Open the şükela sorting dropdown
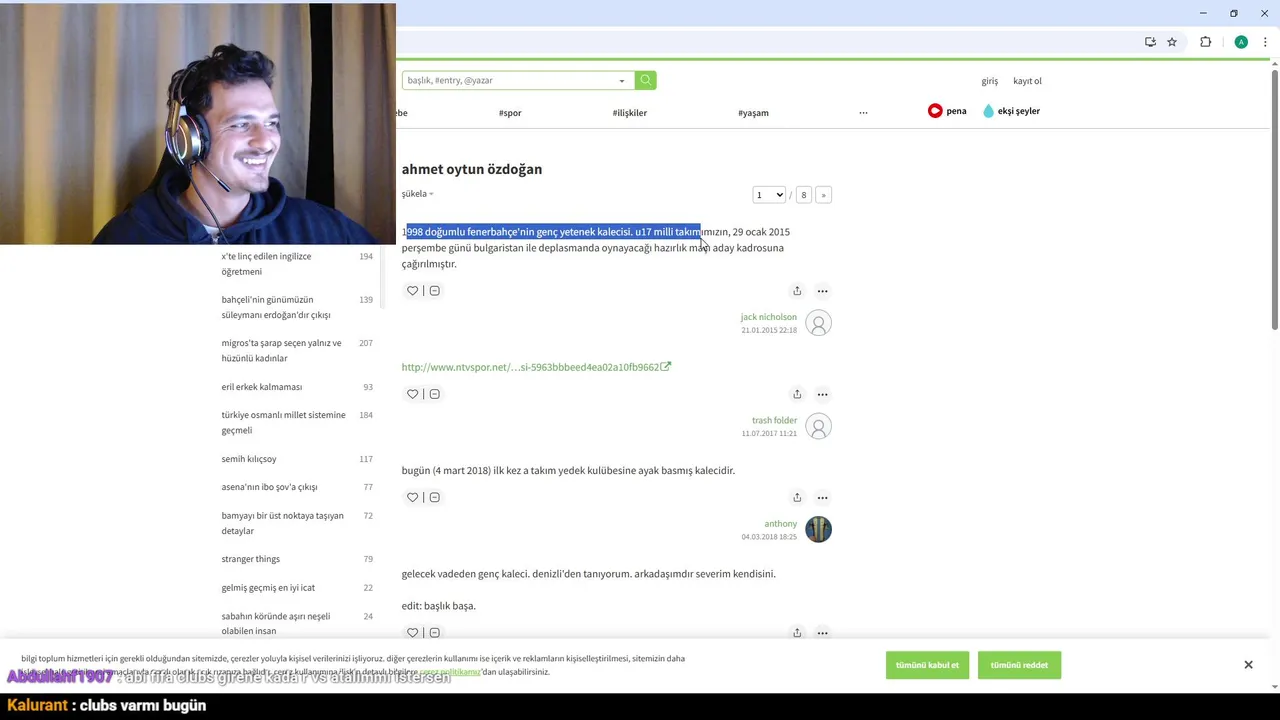The height and width of the screenshot is (720, 1280). point(417,194)
